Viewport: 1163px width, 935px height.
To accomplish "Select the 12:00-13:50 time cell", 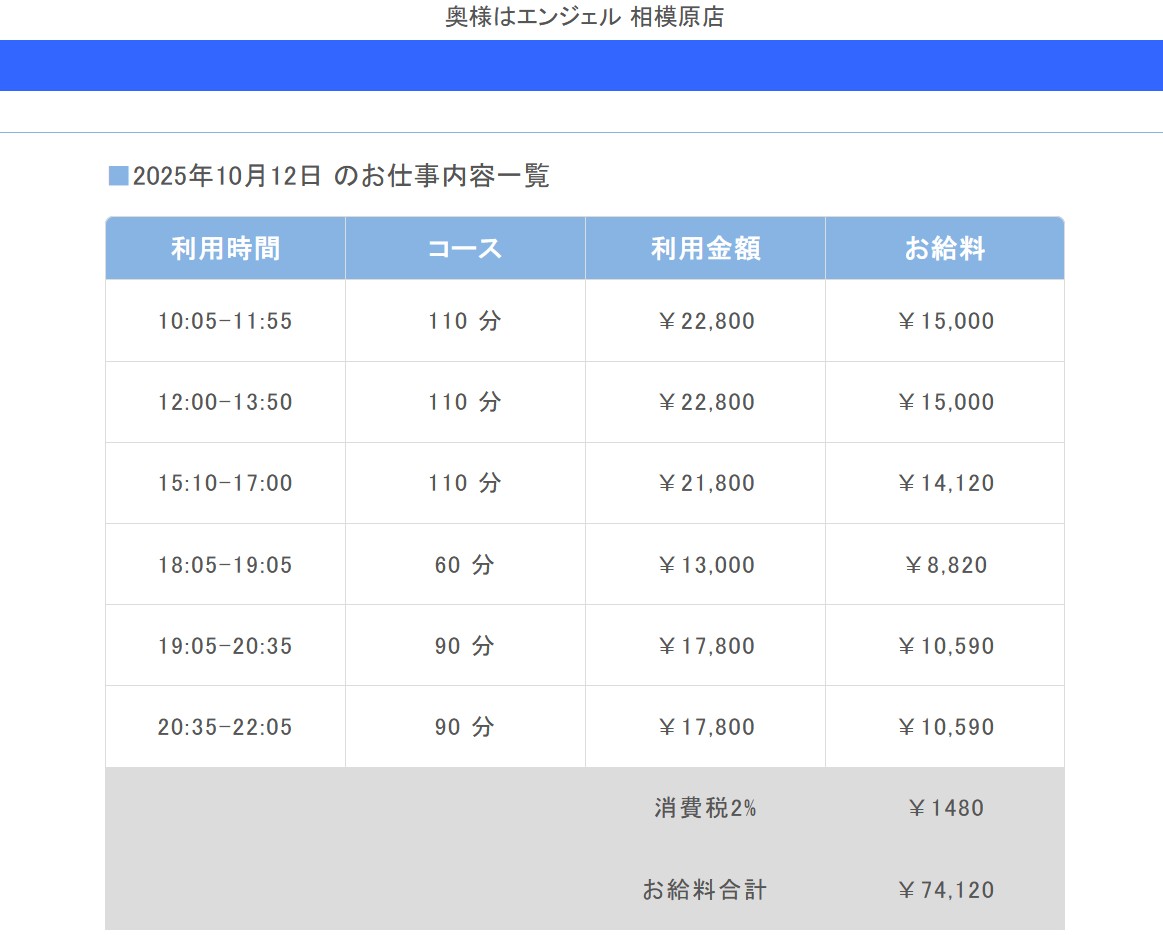I will pyautogui.click(x=225, y=402).
